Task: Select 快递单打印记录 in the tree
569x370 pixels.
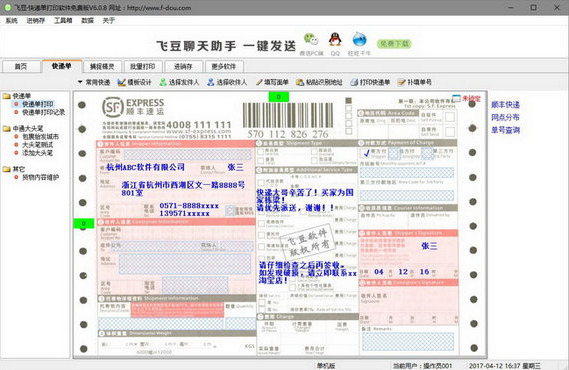Action: coord(44,112)
